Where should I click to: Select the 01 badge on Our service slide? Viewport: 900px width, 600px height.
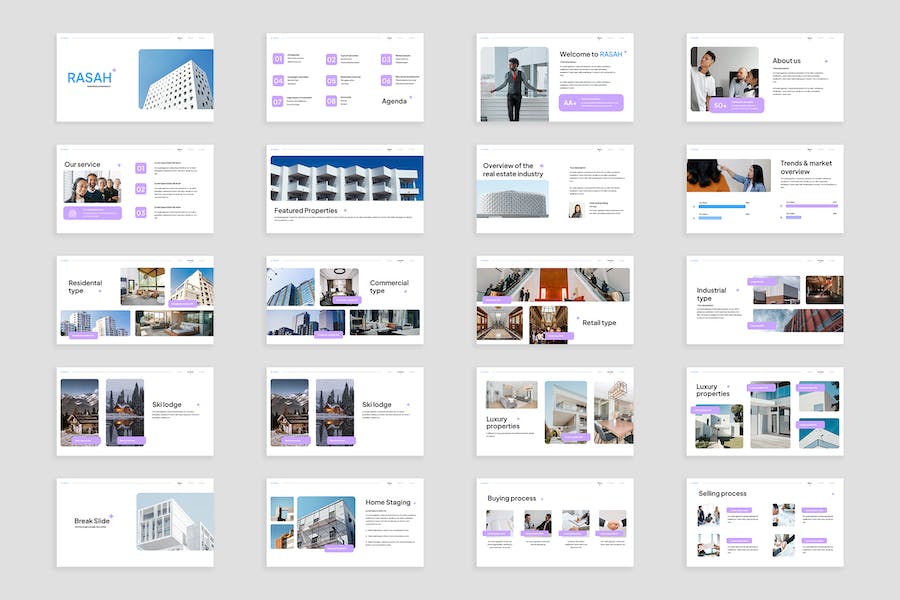click(141, 168)
